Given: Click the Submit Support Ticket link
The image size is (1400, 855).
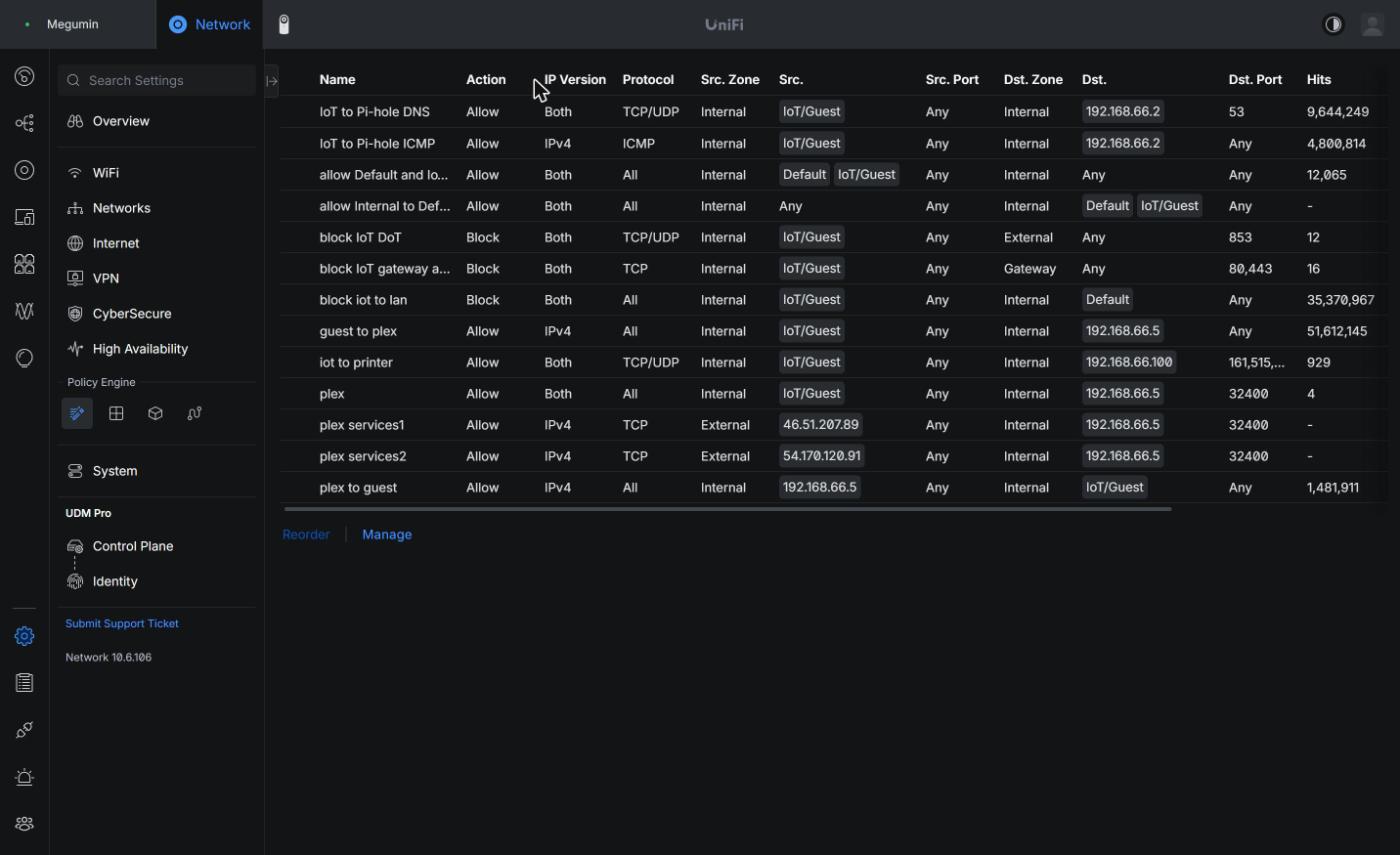Looking at the screenshot, I should [x=122, y=623].
